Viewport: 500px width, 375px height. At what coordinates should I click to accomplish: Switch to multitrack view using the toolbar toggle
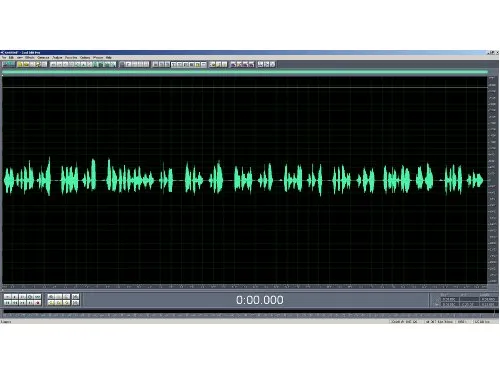8,64
